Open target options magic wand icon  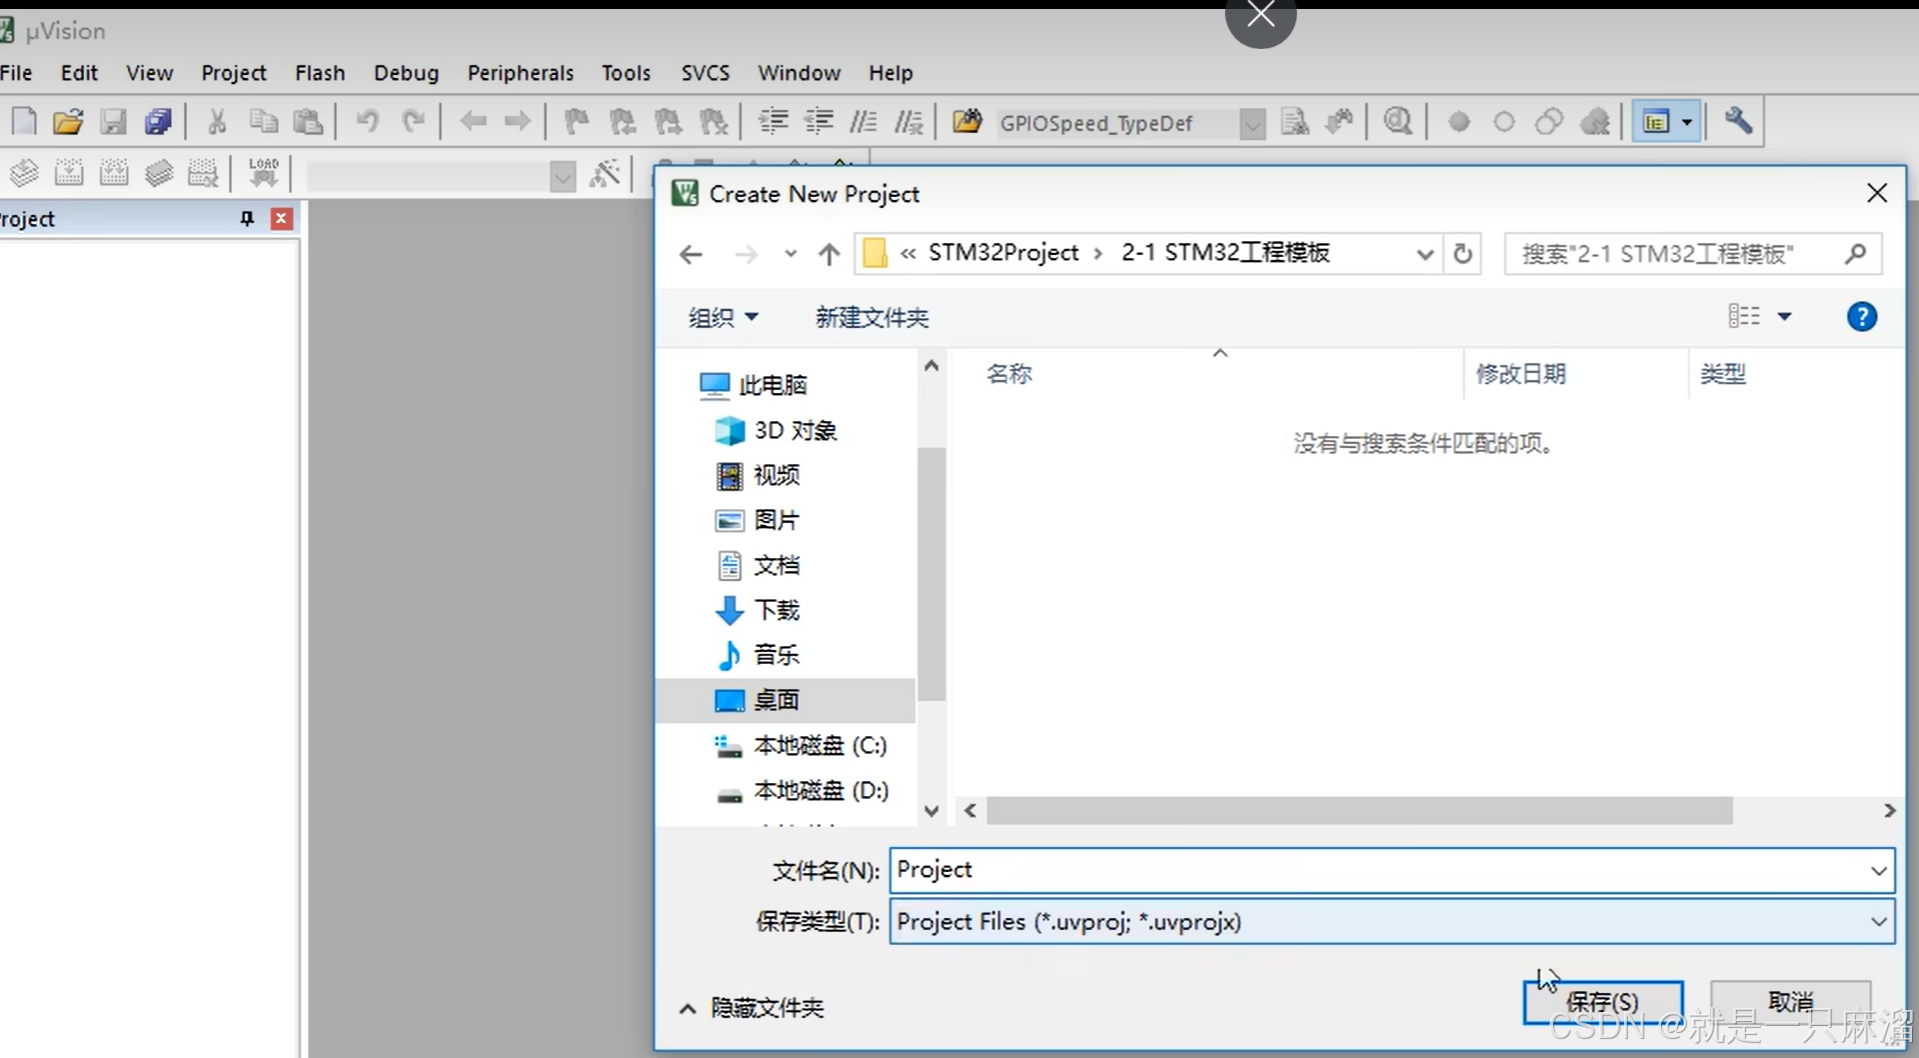tap(605, 173)
